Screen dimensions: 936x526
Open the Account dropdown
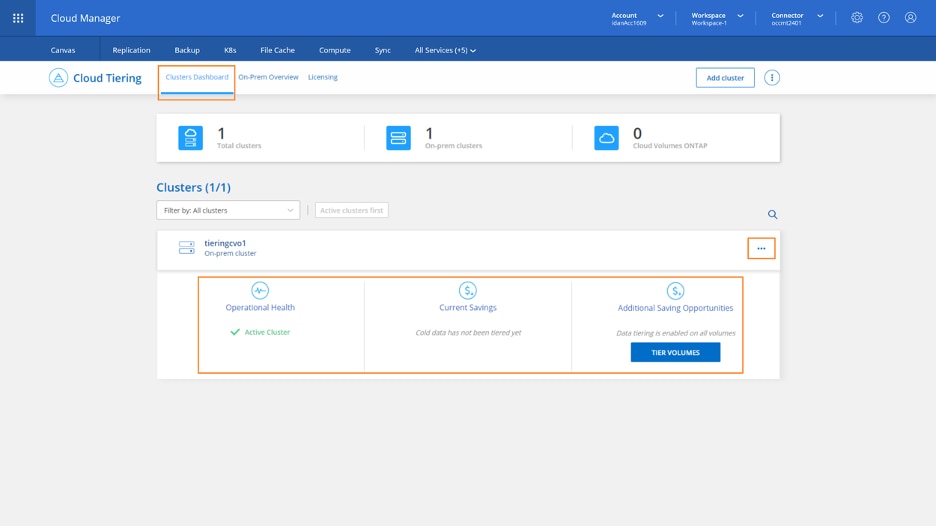point(637,18)
